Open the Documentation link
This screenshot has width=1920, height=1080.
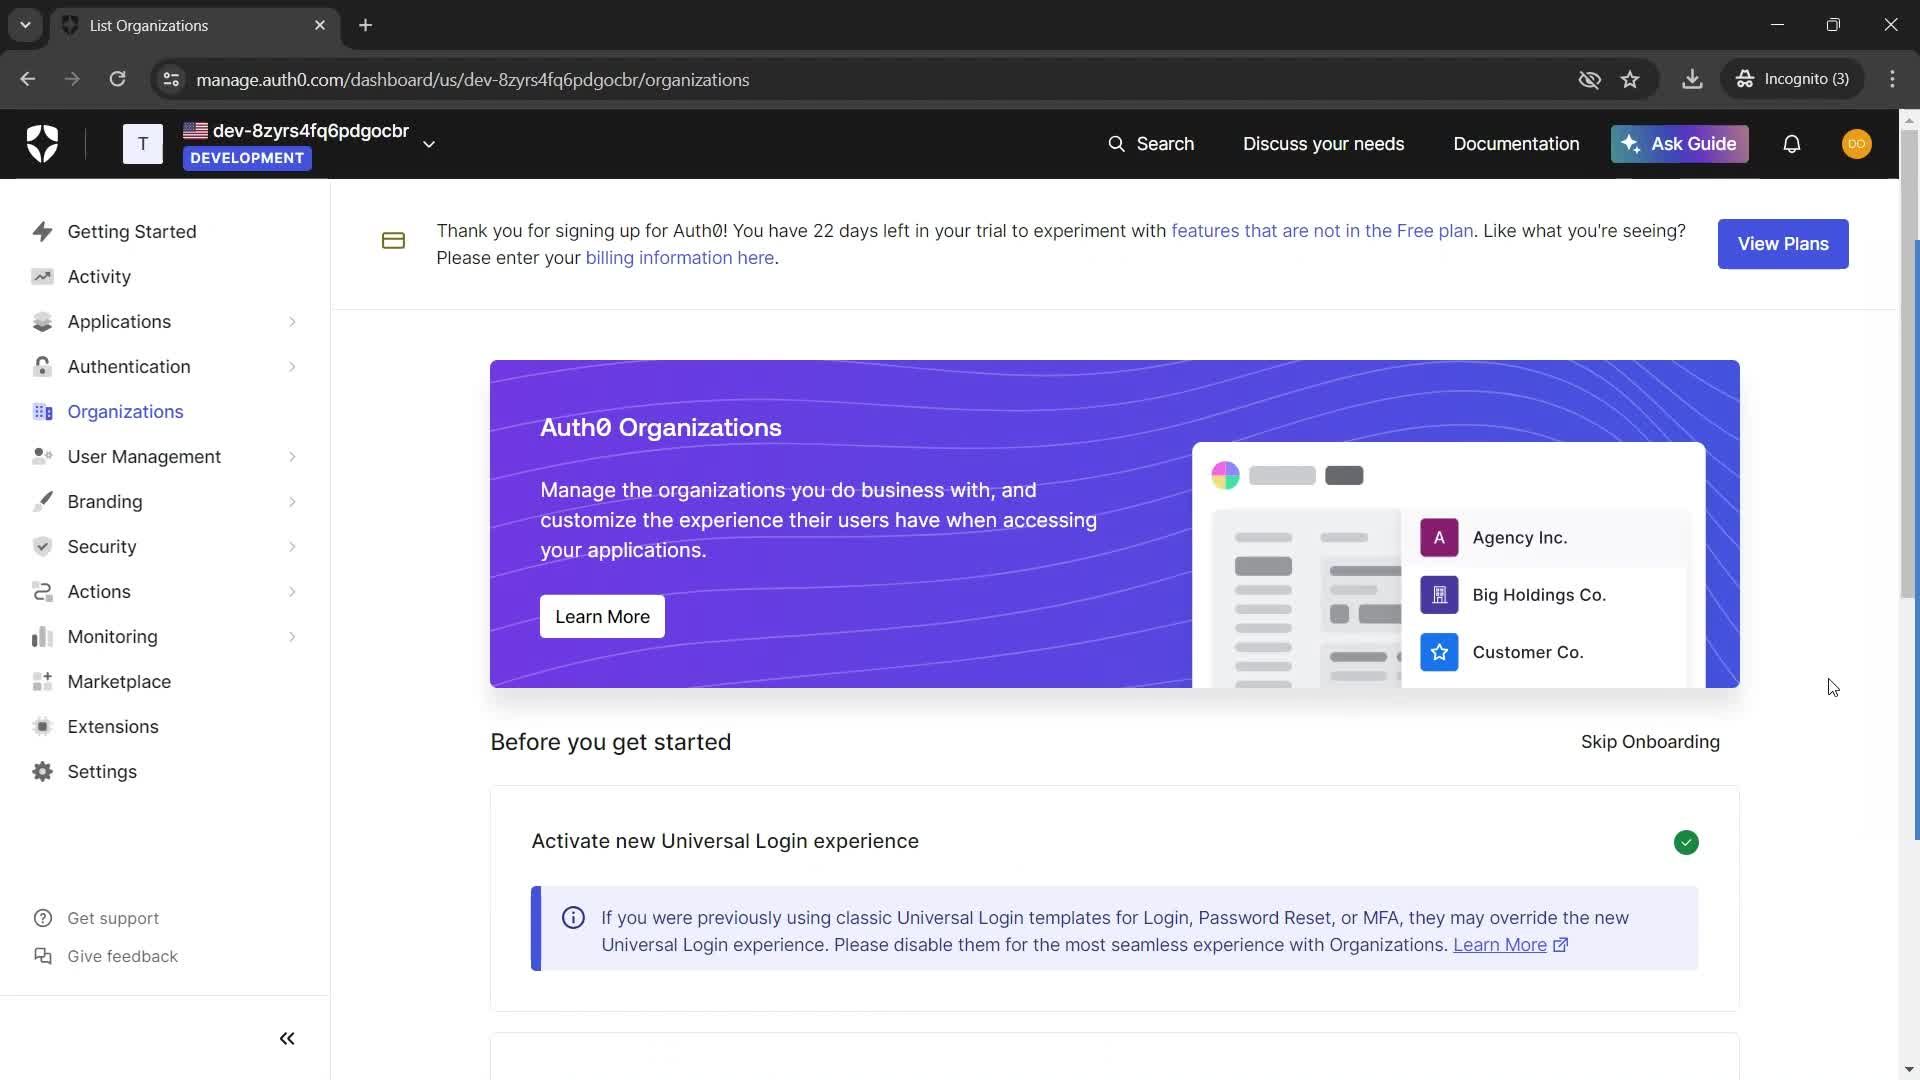[x=1516, y=144]
